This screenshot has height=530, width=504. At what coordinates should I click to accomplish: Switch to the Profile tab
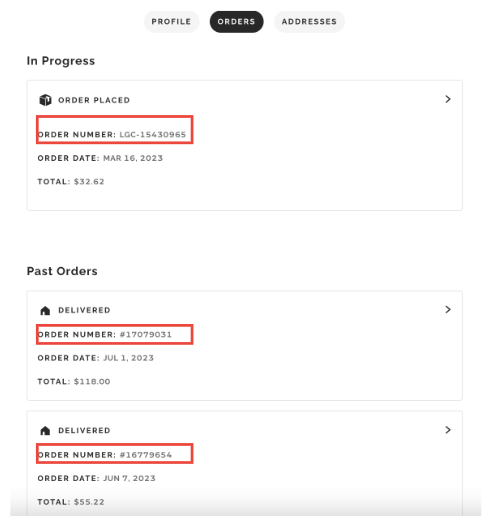pyautogui.click(x=171, y=22)
